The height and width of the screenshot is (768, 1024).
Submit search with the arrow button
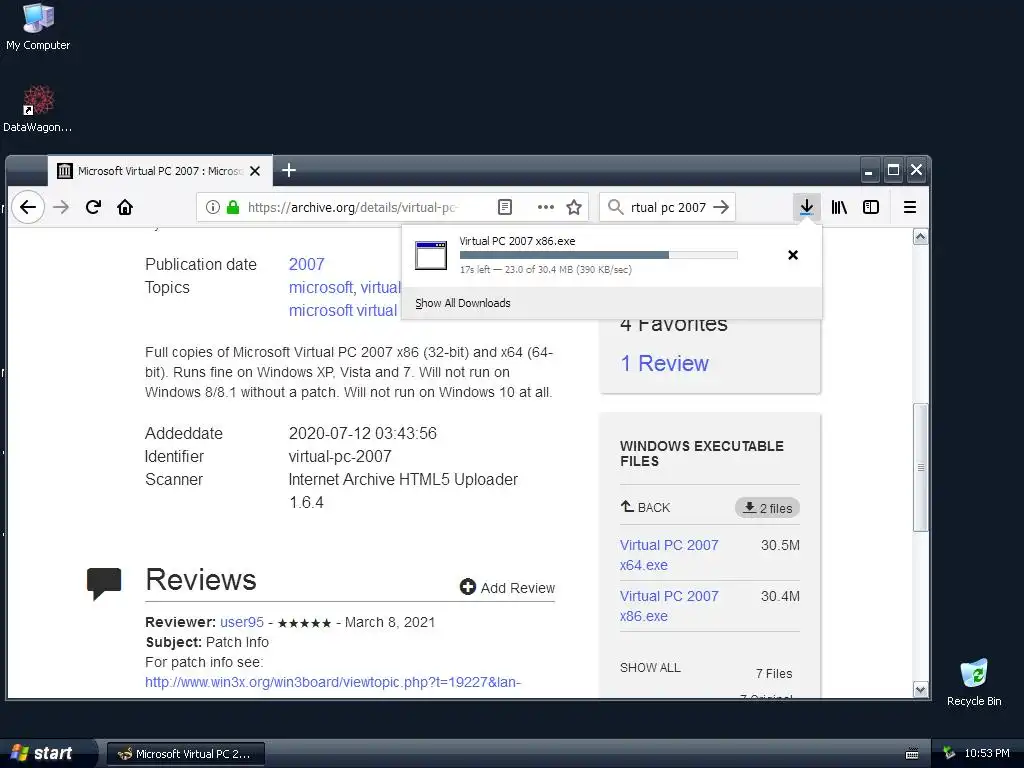coord(721,207)
